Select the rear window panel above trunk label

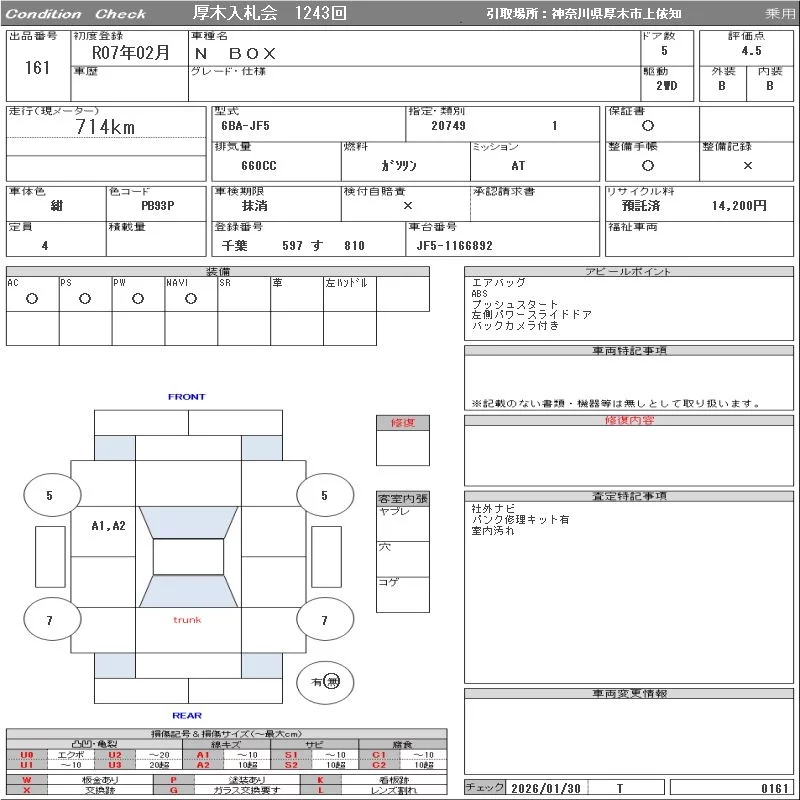[188, 591]
